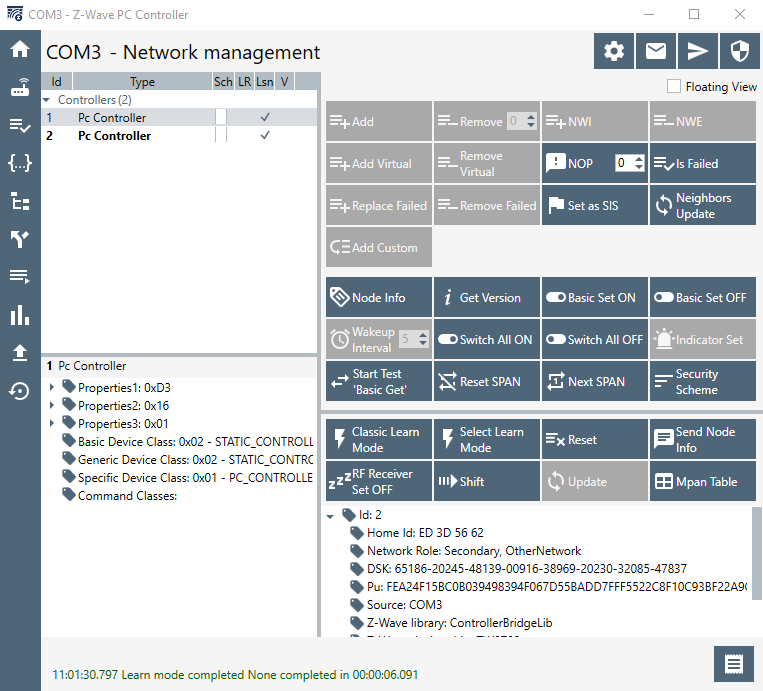Screen dimensions: 763x691
Task: Click the Is Failed button
Action: click(703, 163)
